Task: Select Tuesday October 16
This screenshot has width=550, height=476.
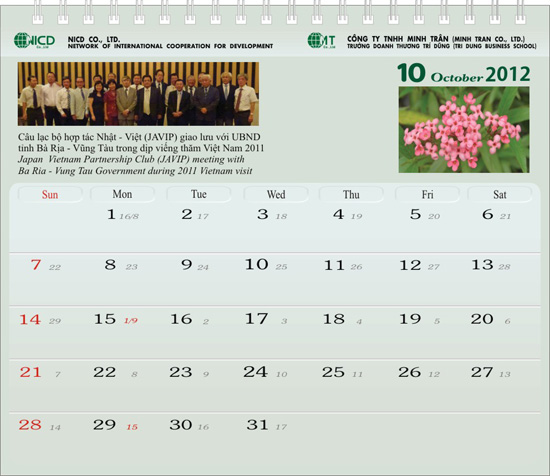Action: click(181, 319)
